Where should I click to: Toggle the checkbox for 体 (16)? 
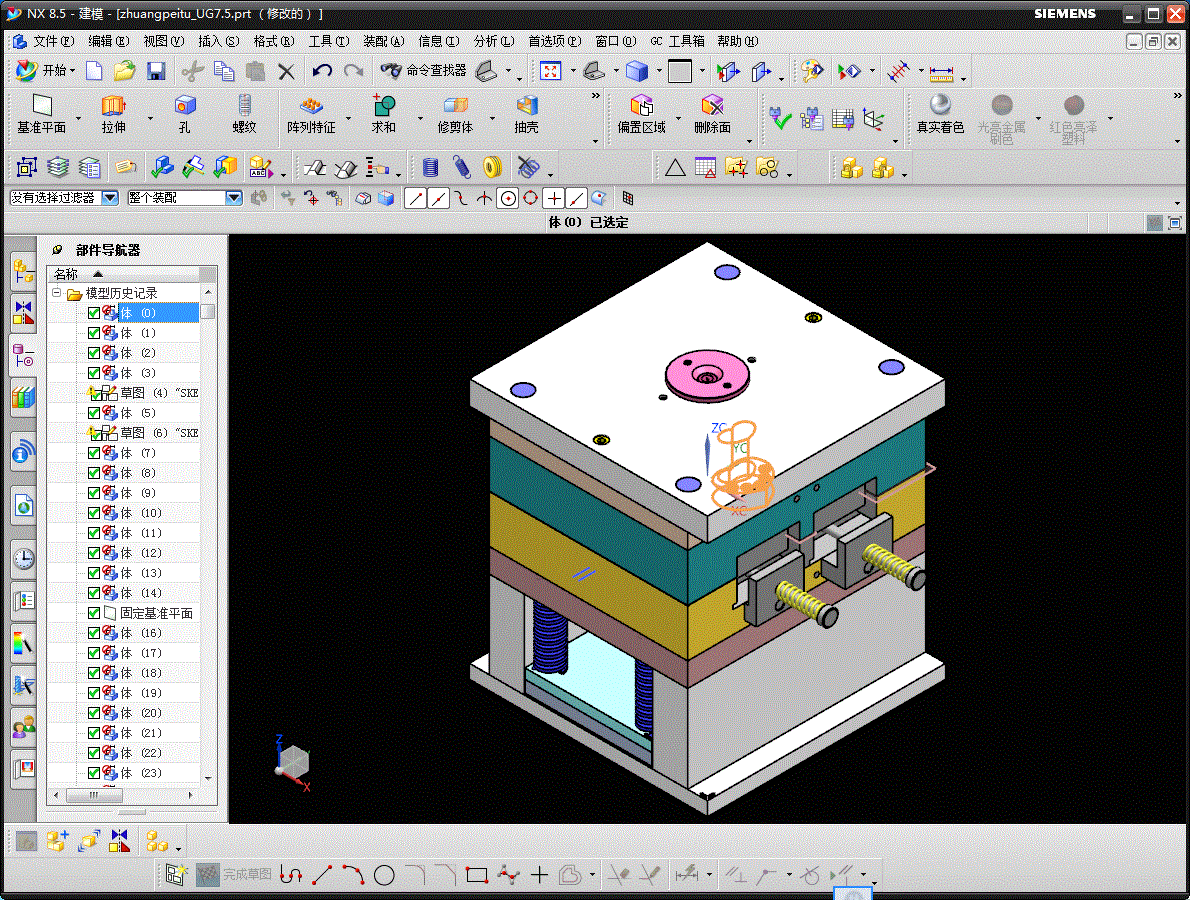tap(94, 633)
